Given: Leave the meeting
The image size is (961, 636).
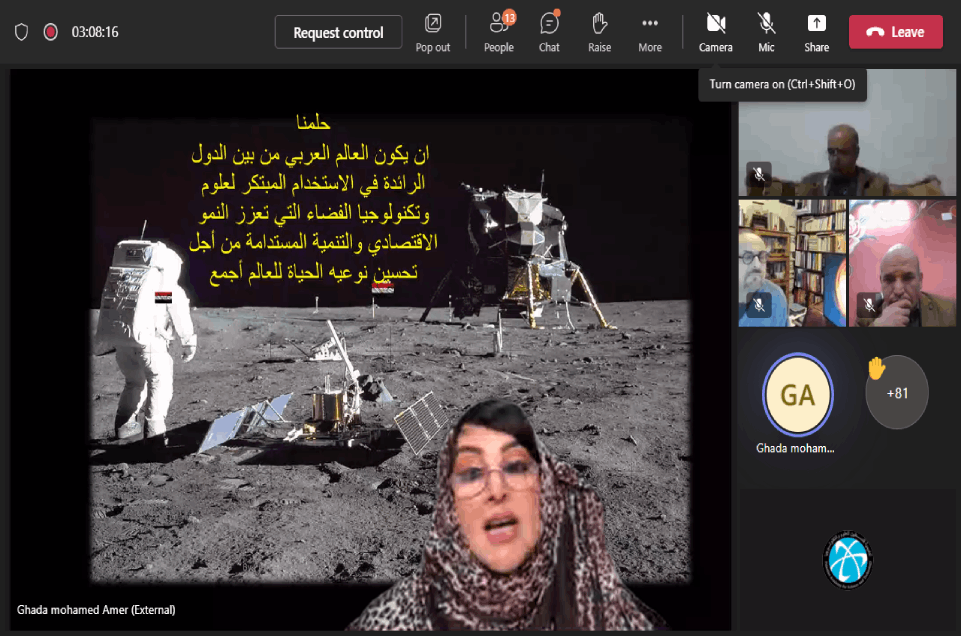Looking at the screenshot, I should click(x=895, y=32).
